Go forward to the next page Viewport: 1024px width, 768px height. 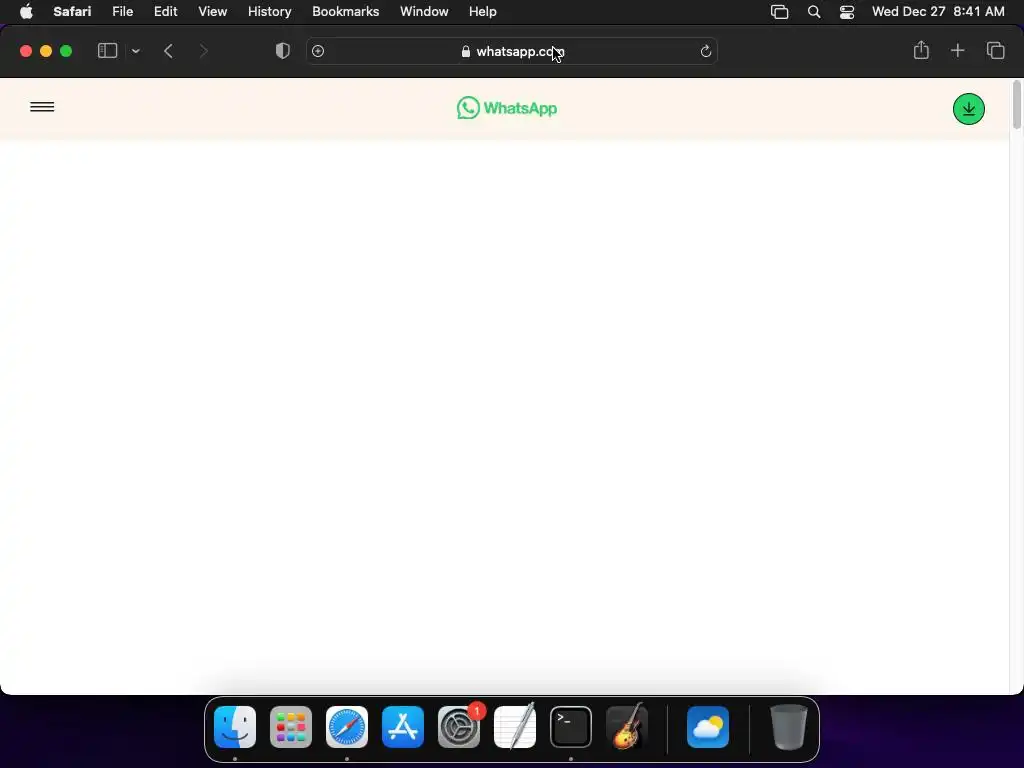pyautogui.click(x=203, y=51)
